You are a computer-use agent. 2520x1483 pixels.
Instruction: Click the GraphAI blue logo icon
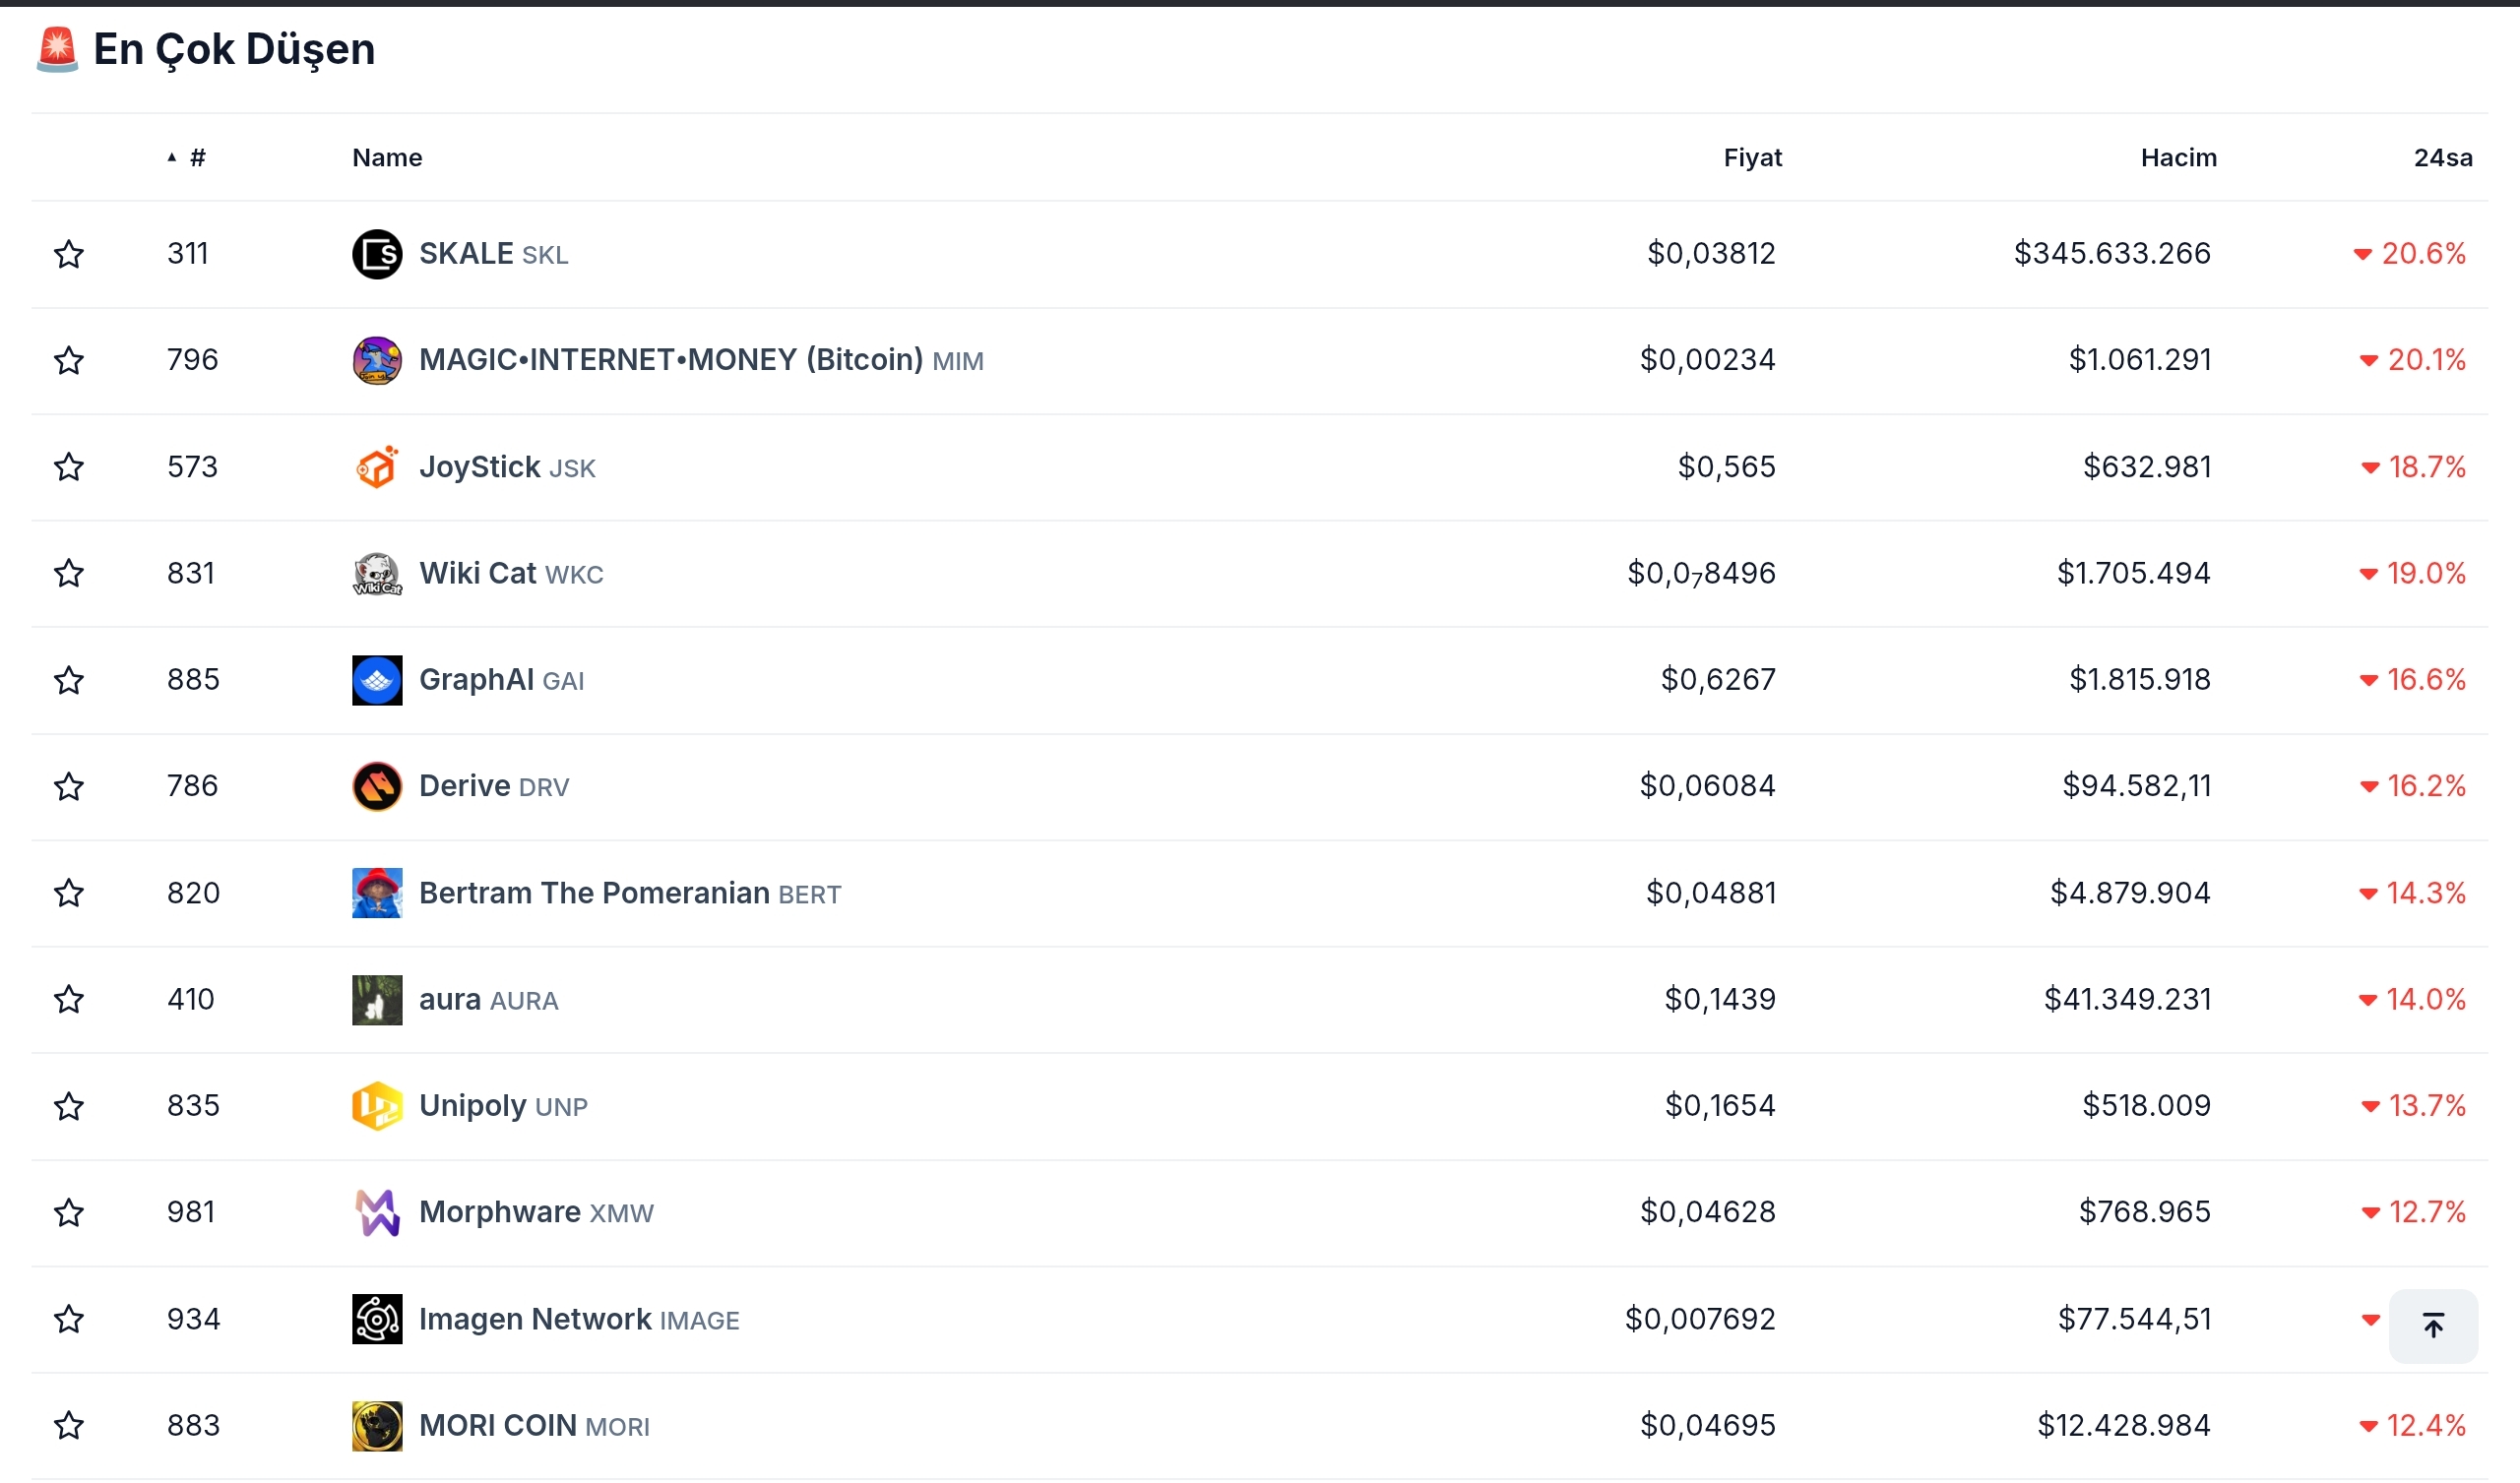click(x=377, y=680)
